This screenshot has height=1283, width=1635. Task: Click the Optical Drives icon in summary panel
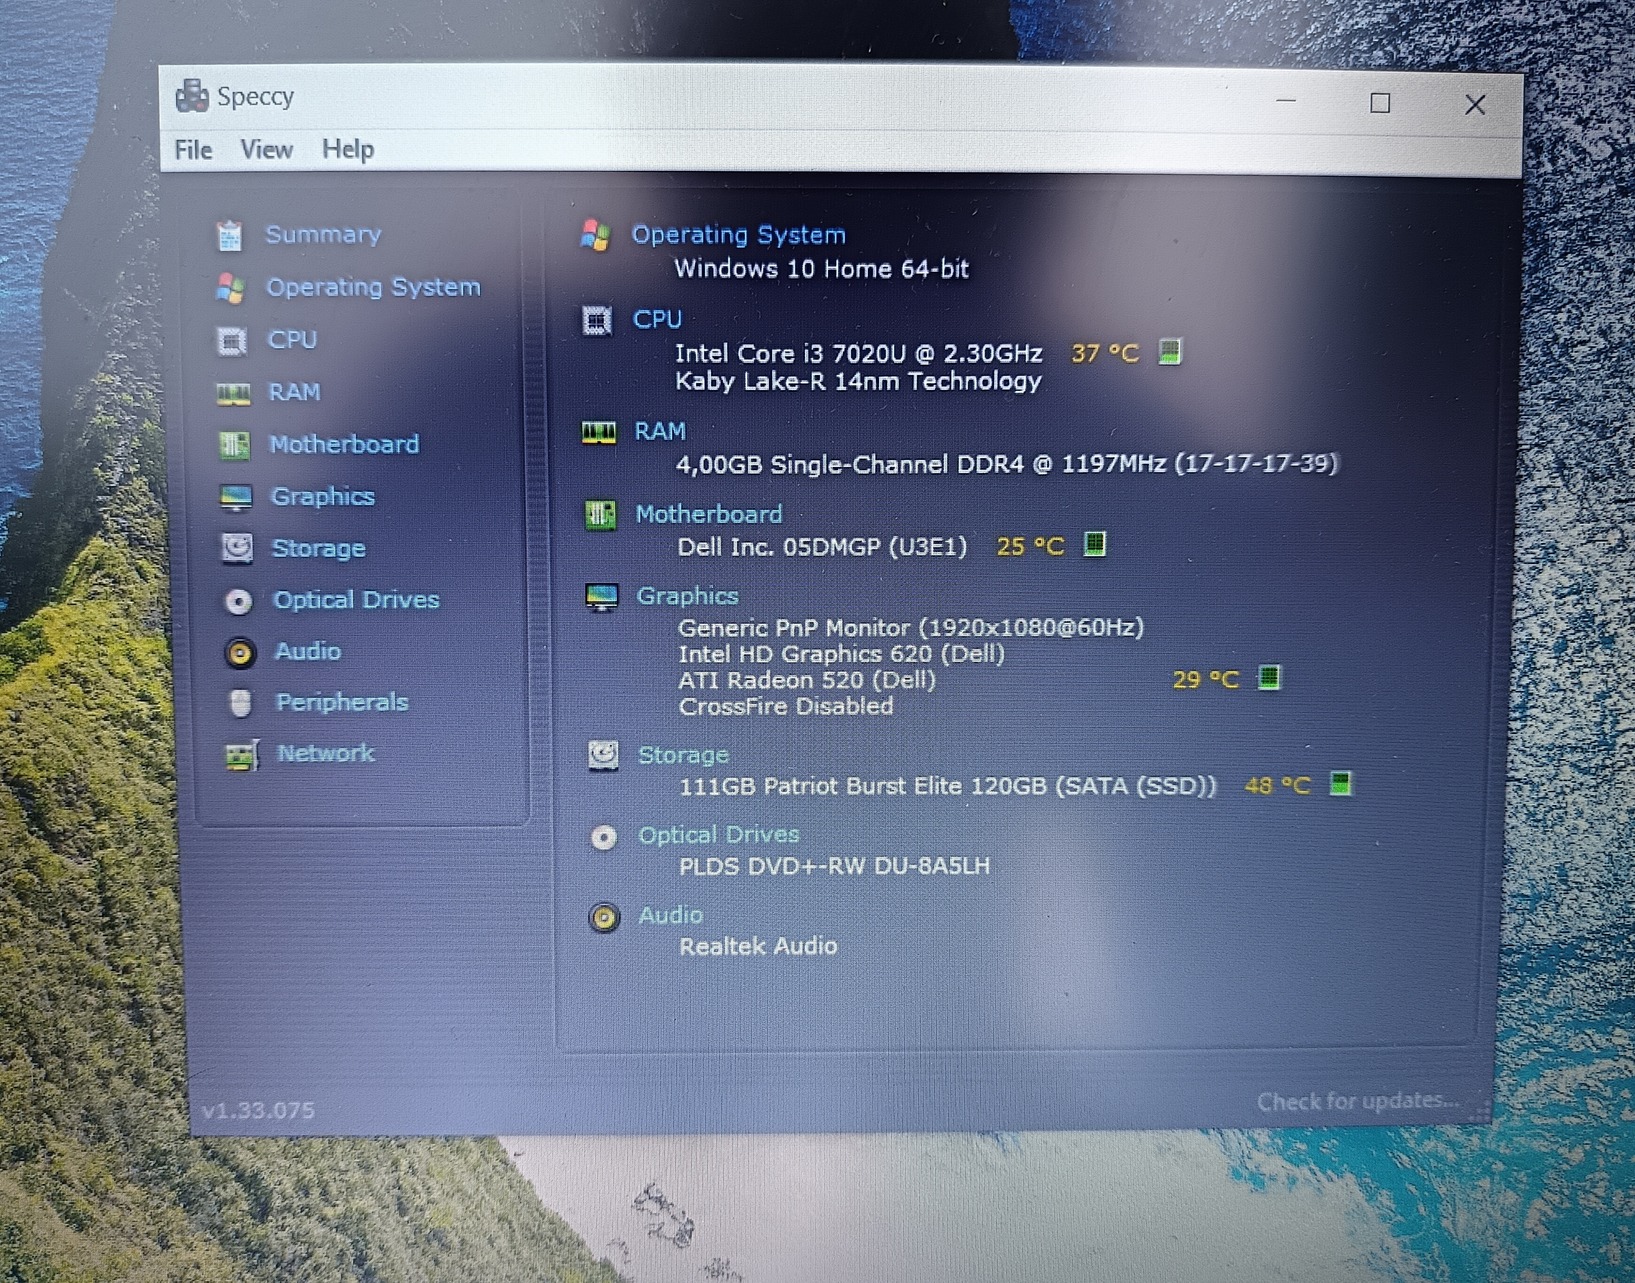click(604, 837)
